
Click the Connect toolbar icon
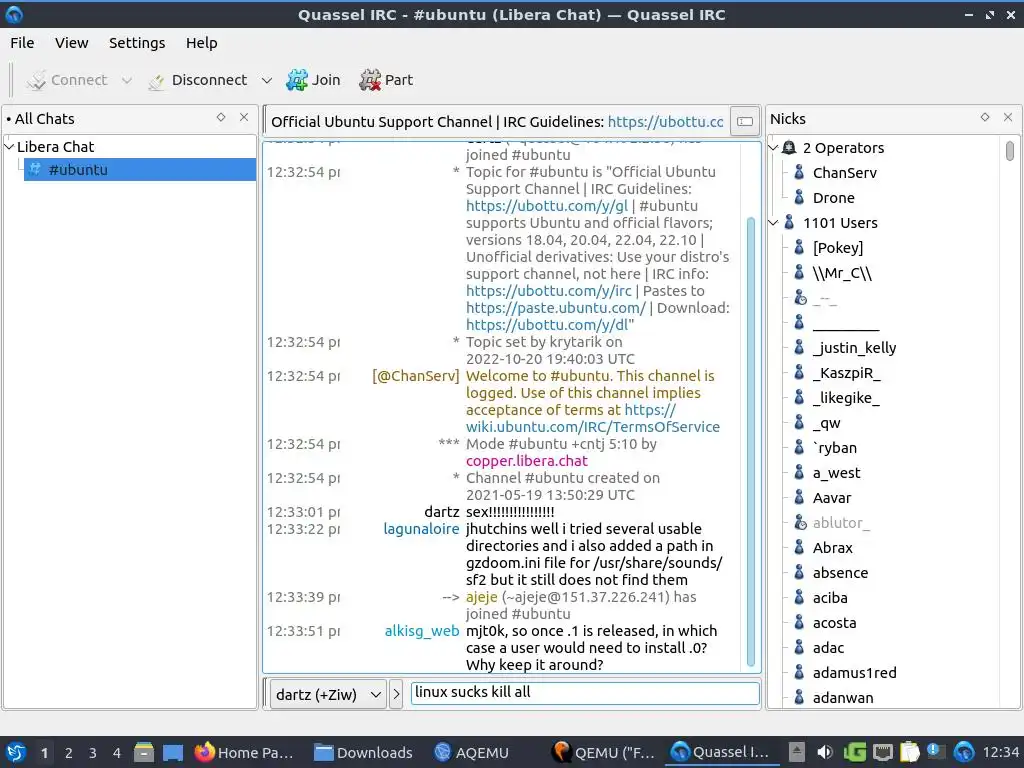(36, 80)
